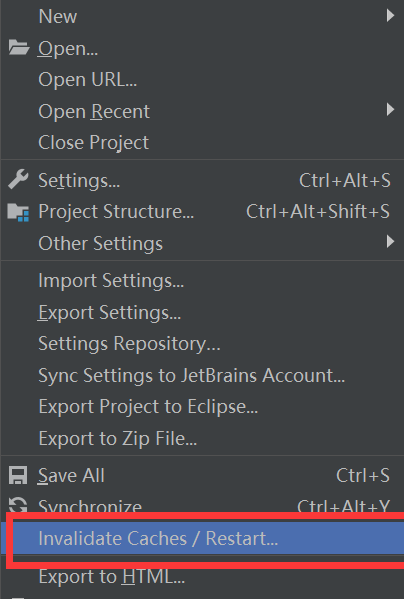The width and height of the screenshot is (404, 599).
Task: Click the open folder icon beside Open
Action: [19, 48]
